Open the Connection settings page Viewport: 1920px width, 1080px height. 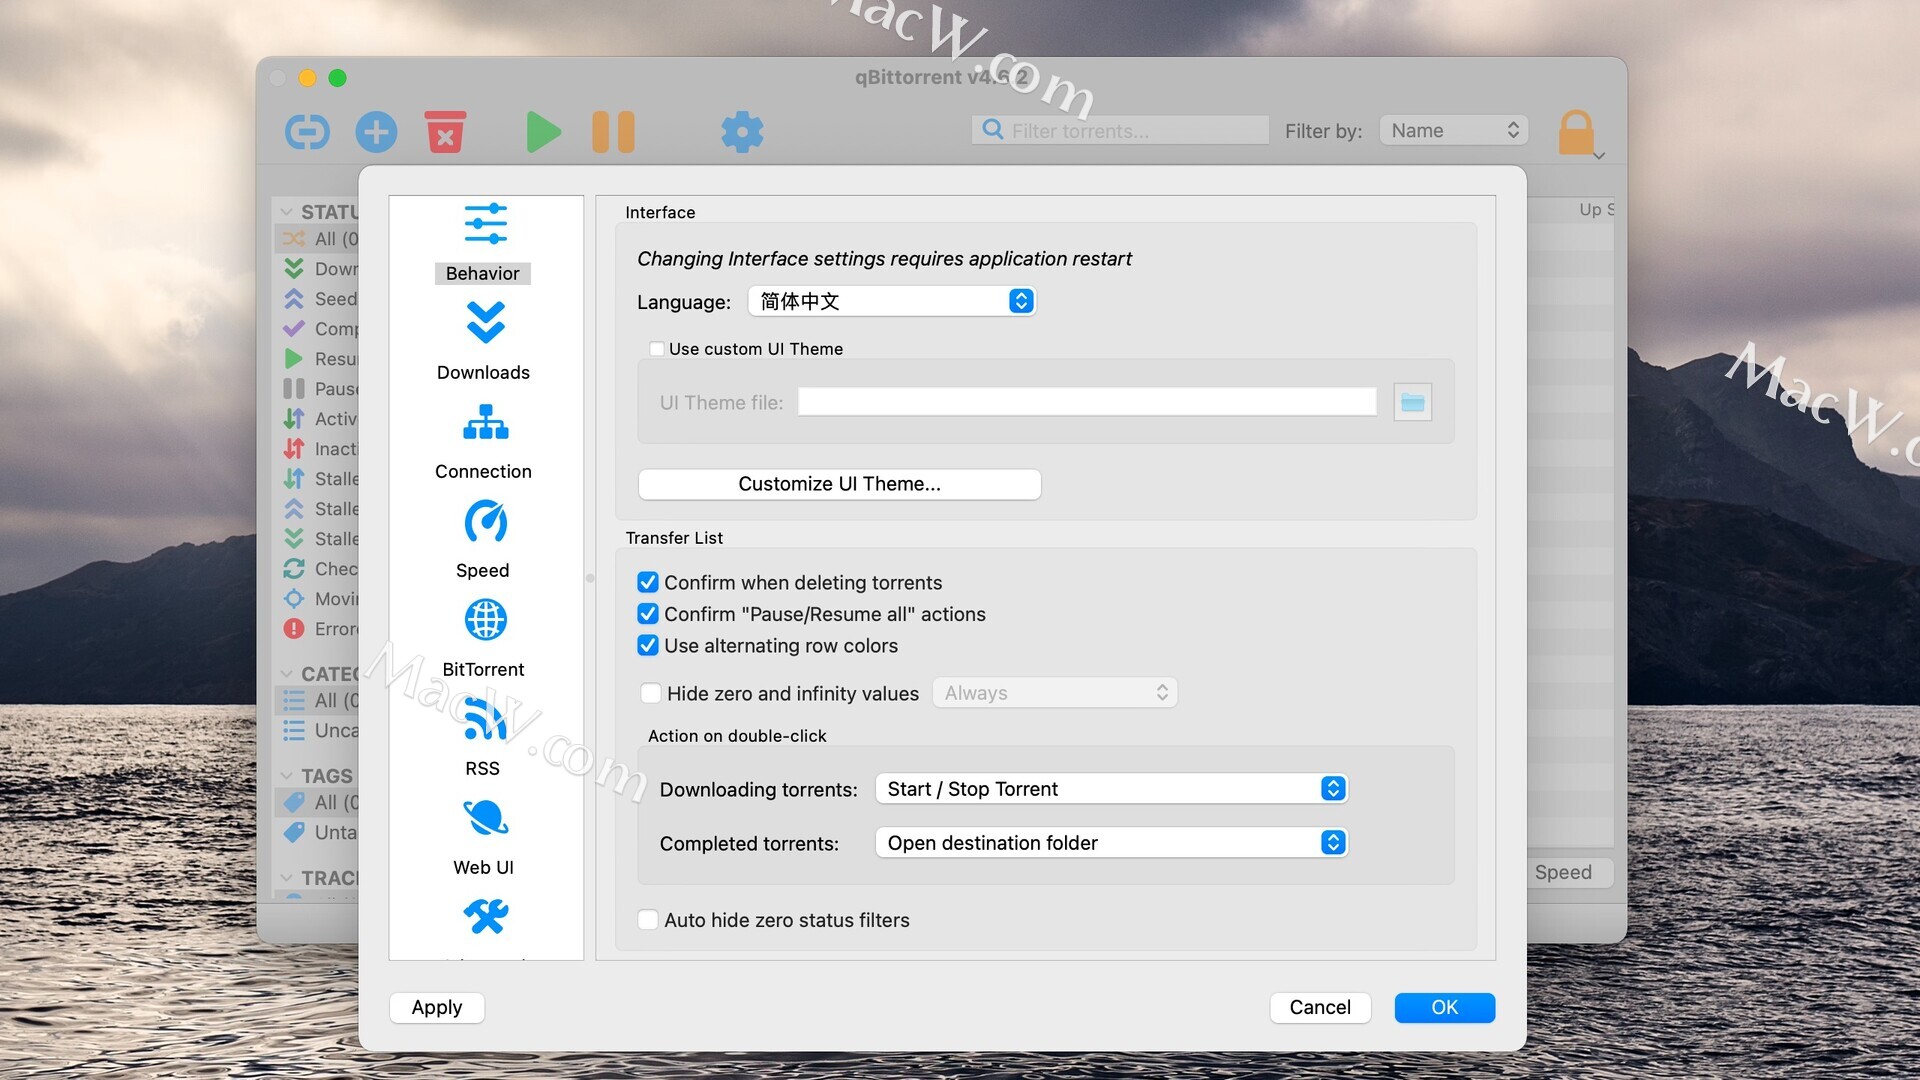point(484,441)
